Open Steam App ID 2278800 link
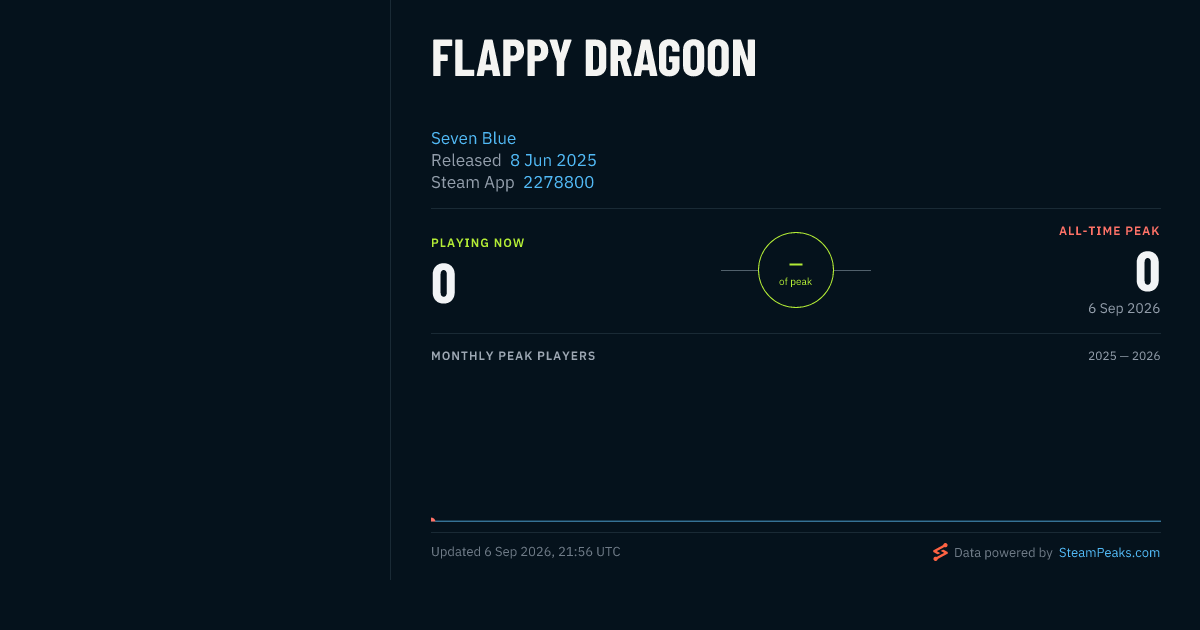1200x630 pixels. tap(558, 182)
